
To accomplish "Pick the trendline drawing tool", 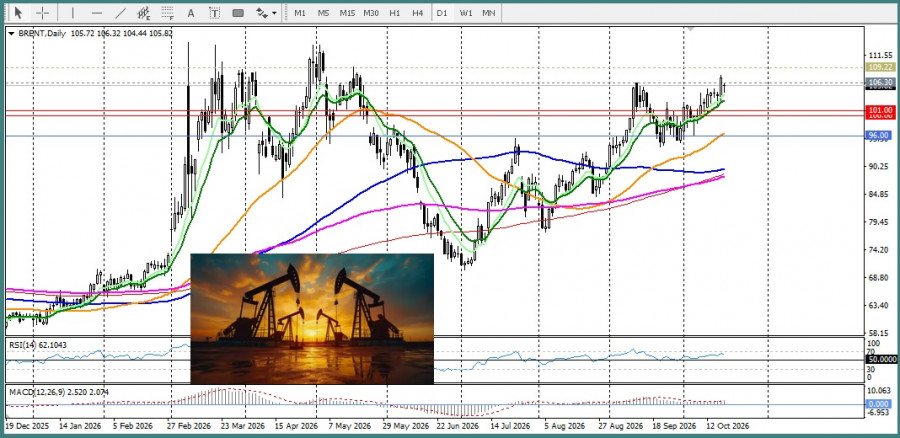I will 120,13.
